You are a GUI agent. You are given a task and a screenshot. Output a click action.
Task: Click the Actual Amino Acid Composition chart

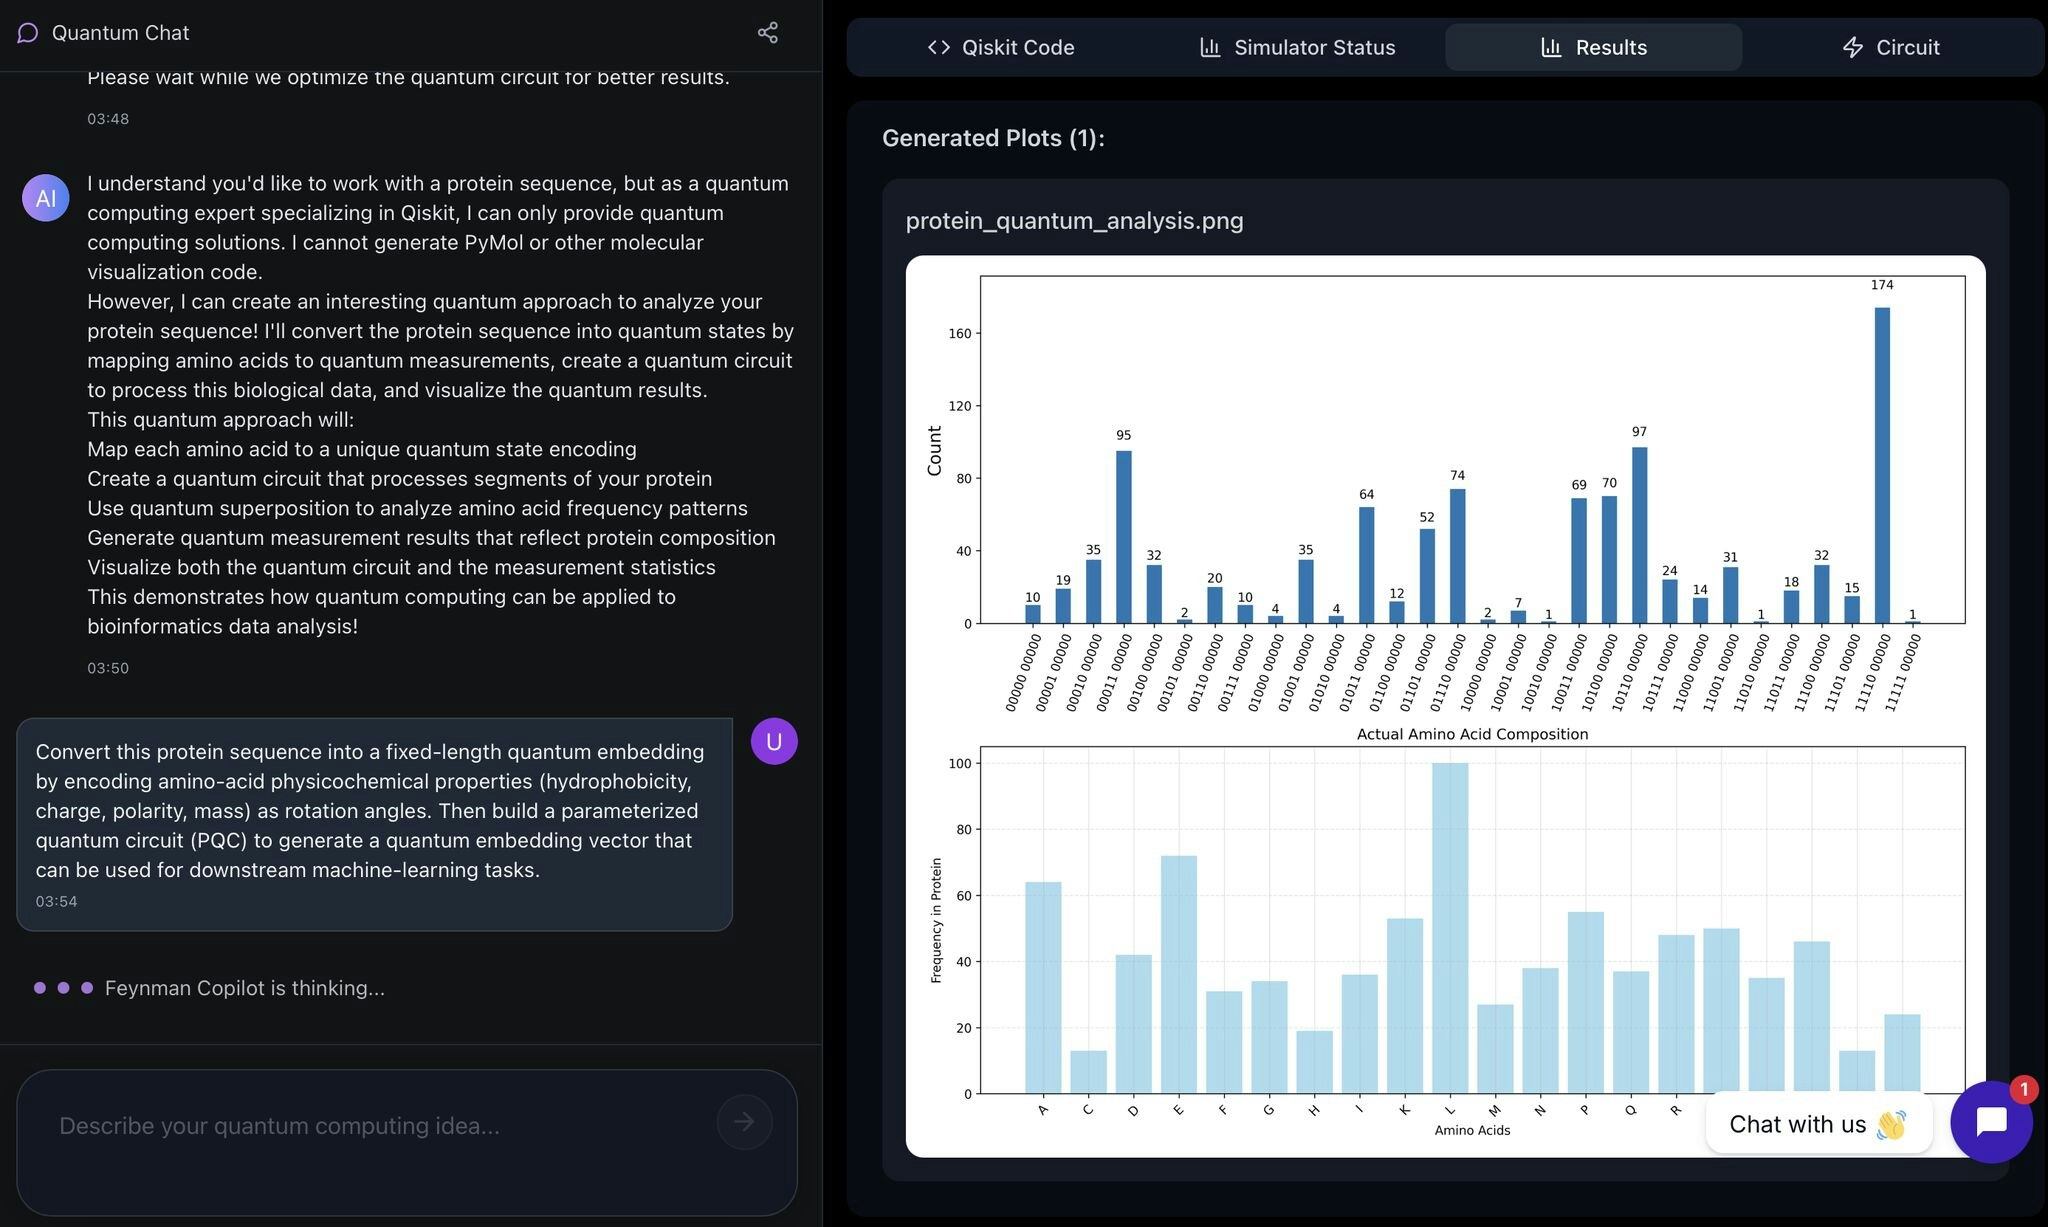click(1472, 920)
